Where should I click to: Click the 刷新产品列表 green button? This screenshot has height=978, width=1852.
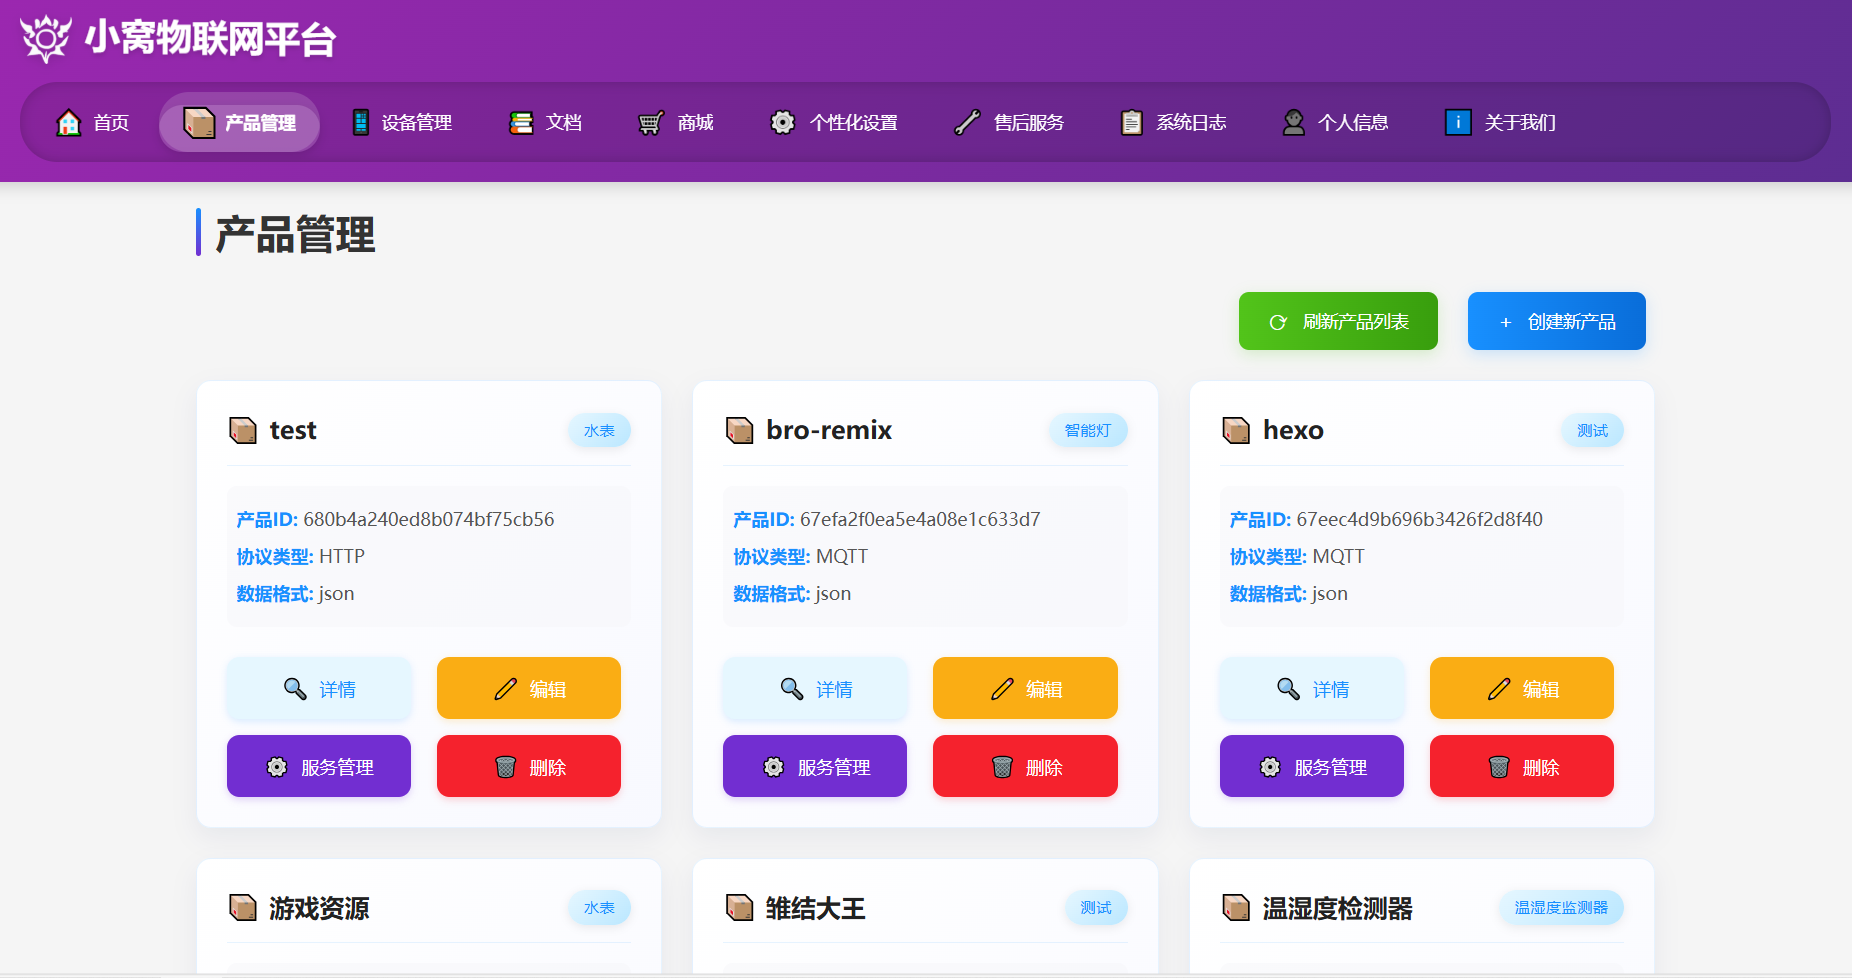click(x=1338, y=321)
